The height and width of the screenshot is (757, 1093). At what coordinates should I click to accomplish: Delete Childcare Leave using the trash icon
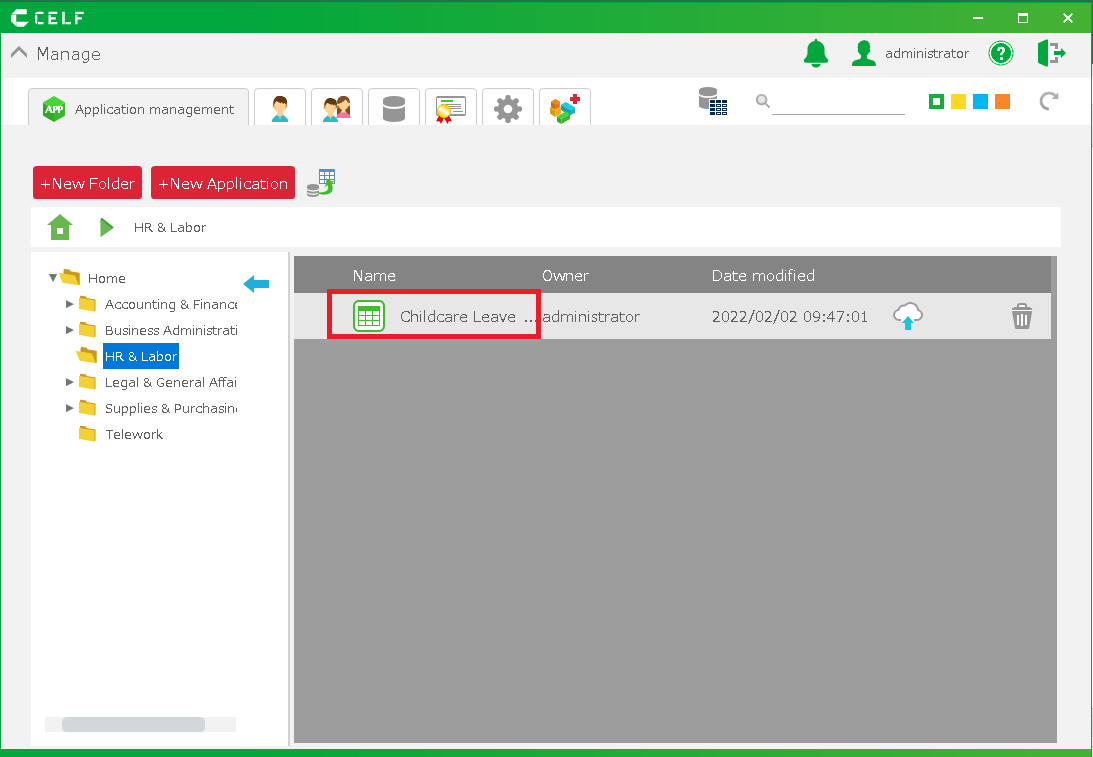tap(1020, 317)
